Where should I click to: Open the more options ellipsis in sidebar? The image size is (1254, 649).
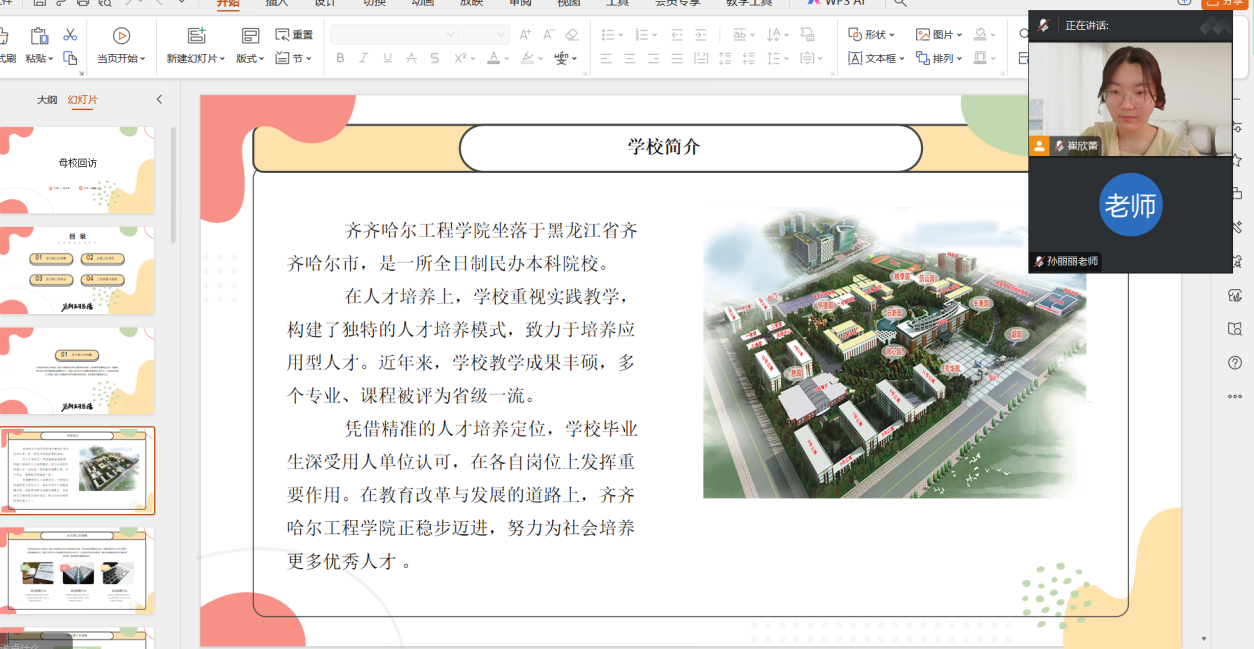coord(1235,397)
